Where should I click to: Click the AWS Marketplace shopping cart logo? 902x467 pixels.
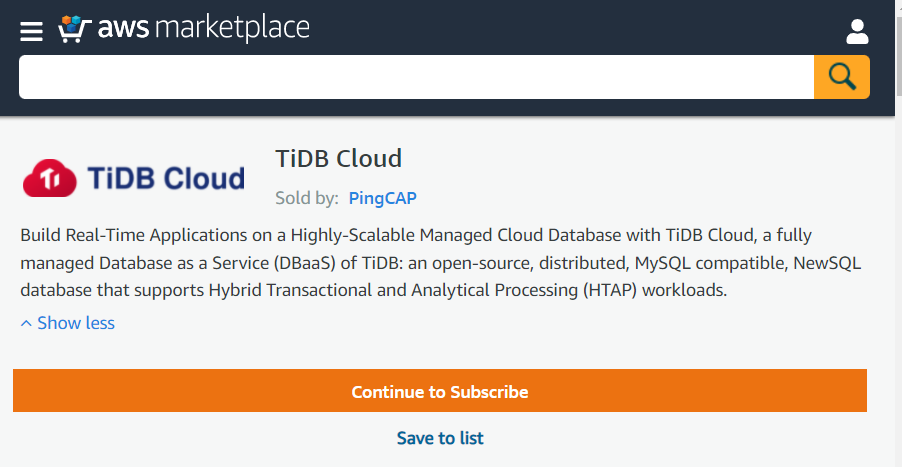click(x=75, y=28)
